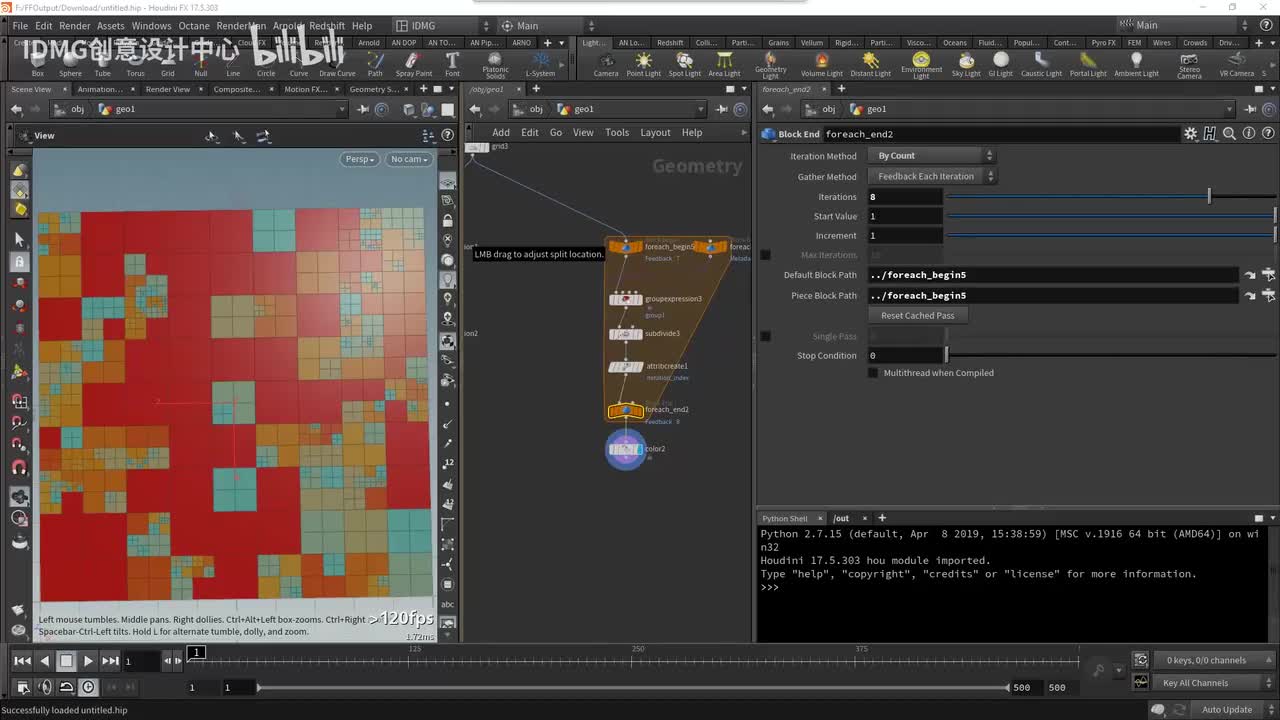Adjust the Iterations slider handle
The width and height of the screenshot is (1280, 720).
(1209, 197)
